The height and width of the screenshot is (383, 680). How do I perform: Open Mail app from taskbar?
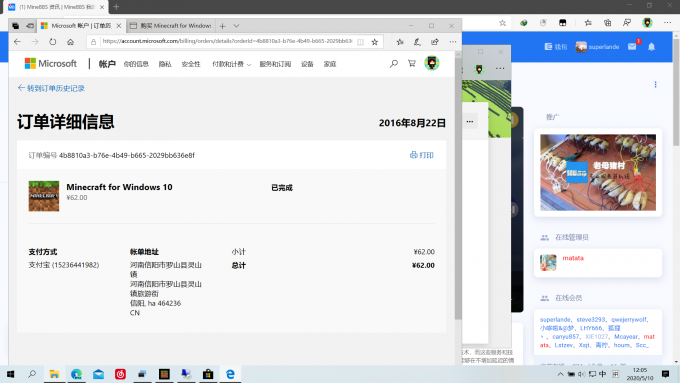(x=98, y=374)
